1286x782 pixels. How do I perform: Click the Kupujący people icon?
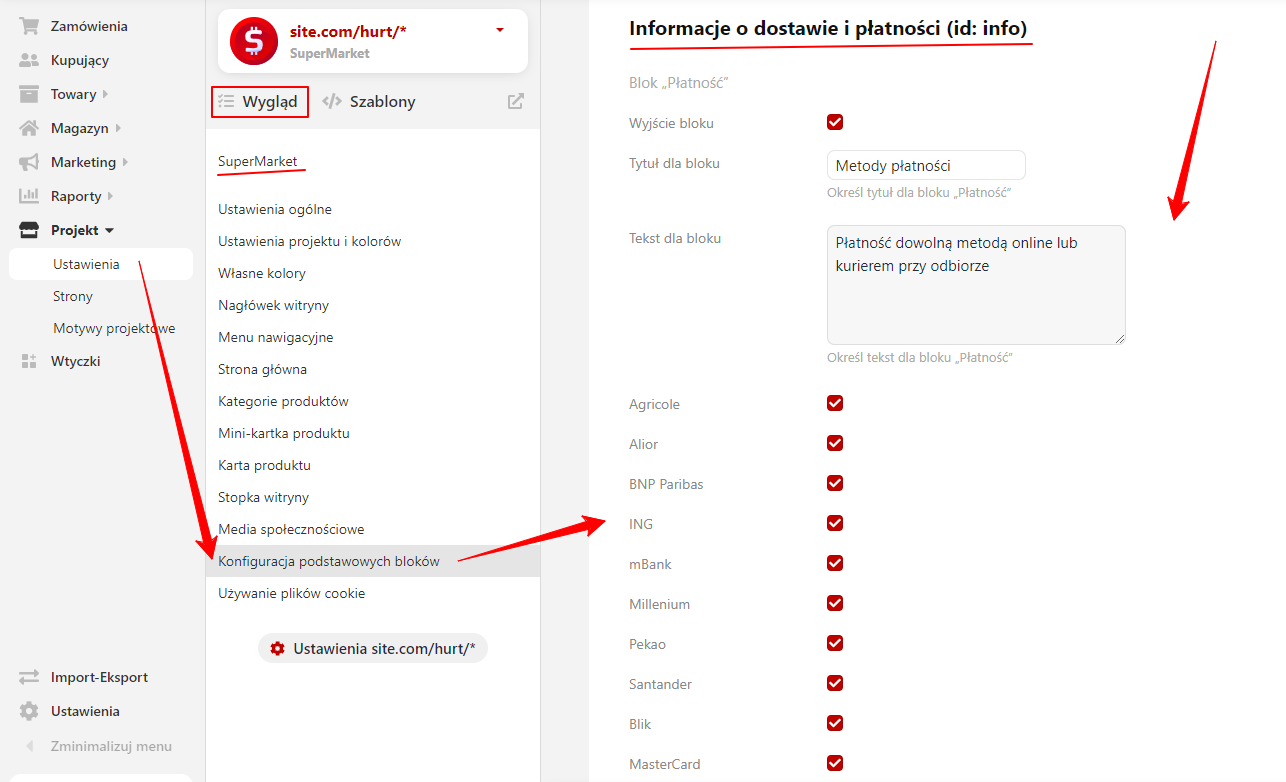click(x=29, y=60)
